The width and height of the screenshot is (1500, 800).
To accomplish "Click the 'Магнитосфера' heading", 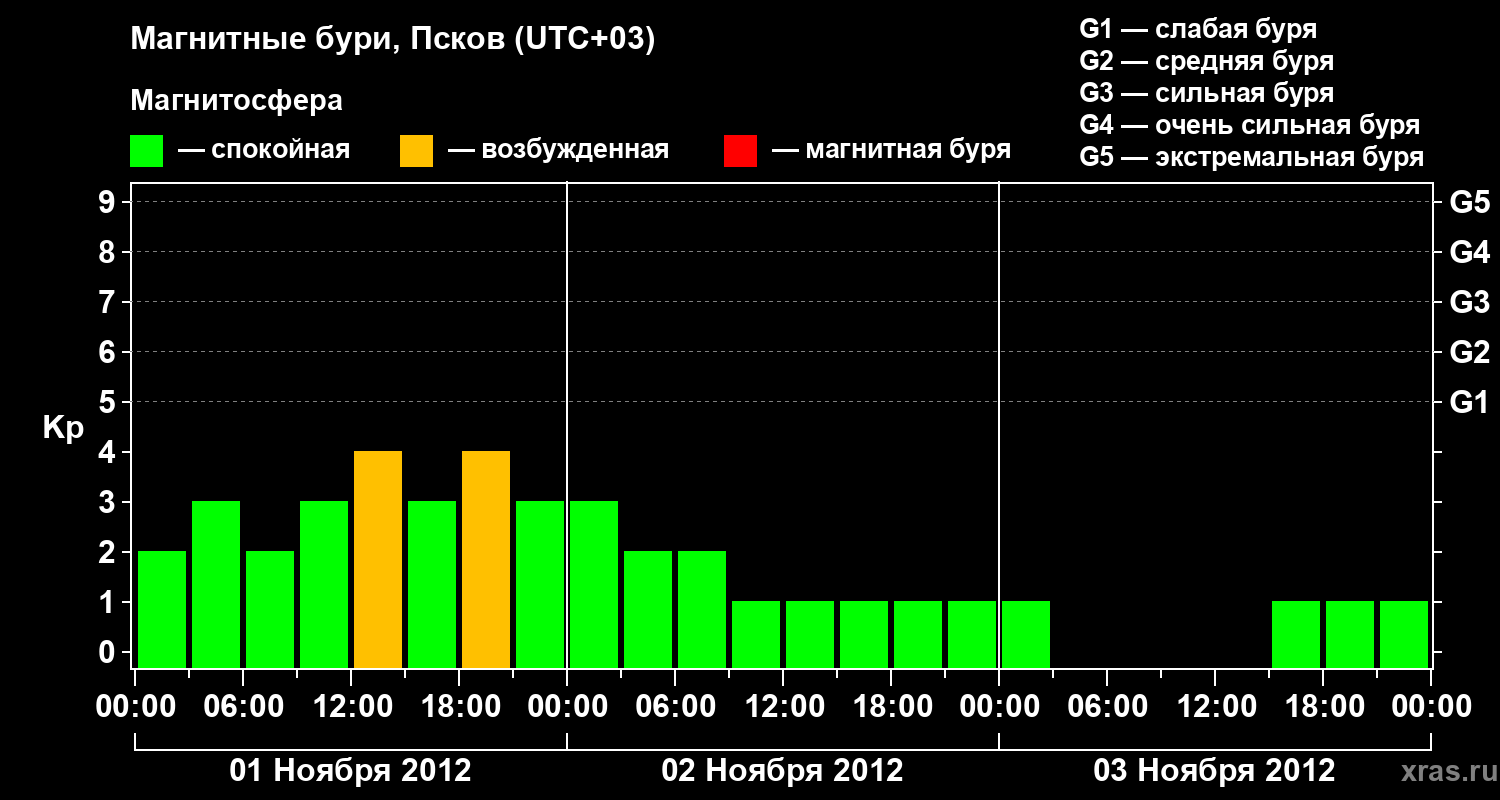I will (x=236, y=101).
